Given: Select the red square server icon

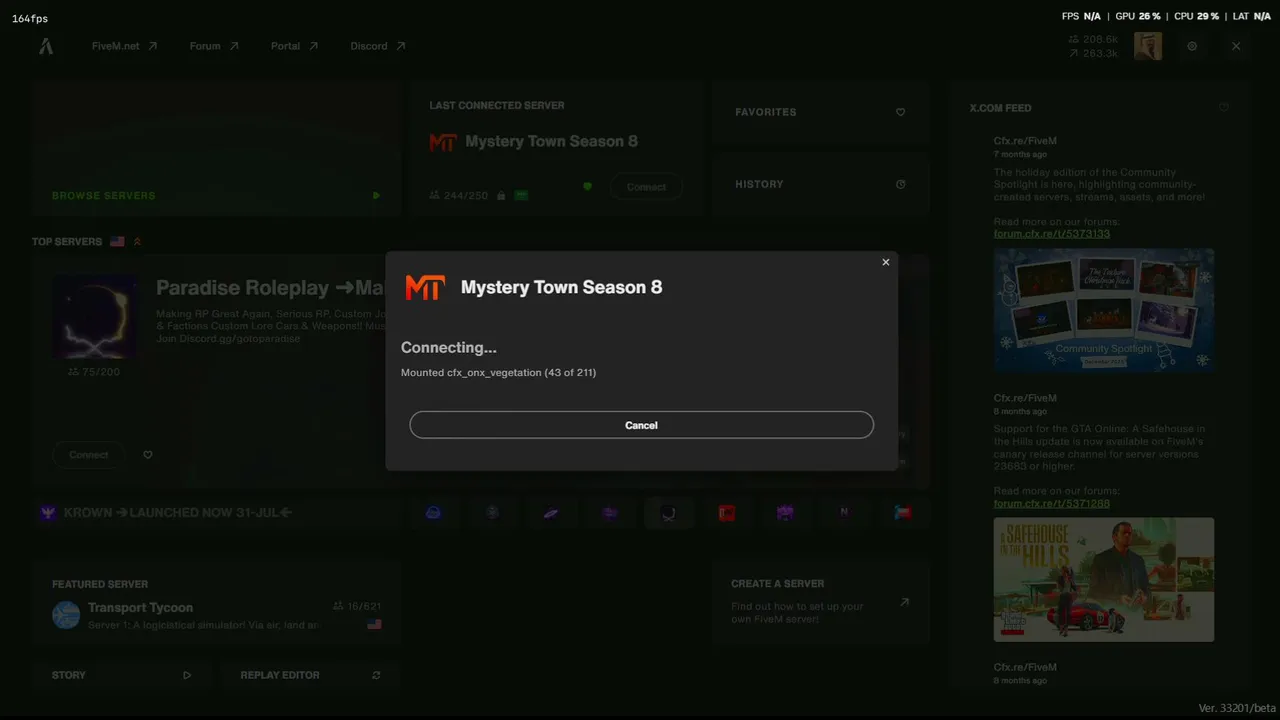Looking at the screenshot, I should click(x=727, y=513).
